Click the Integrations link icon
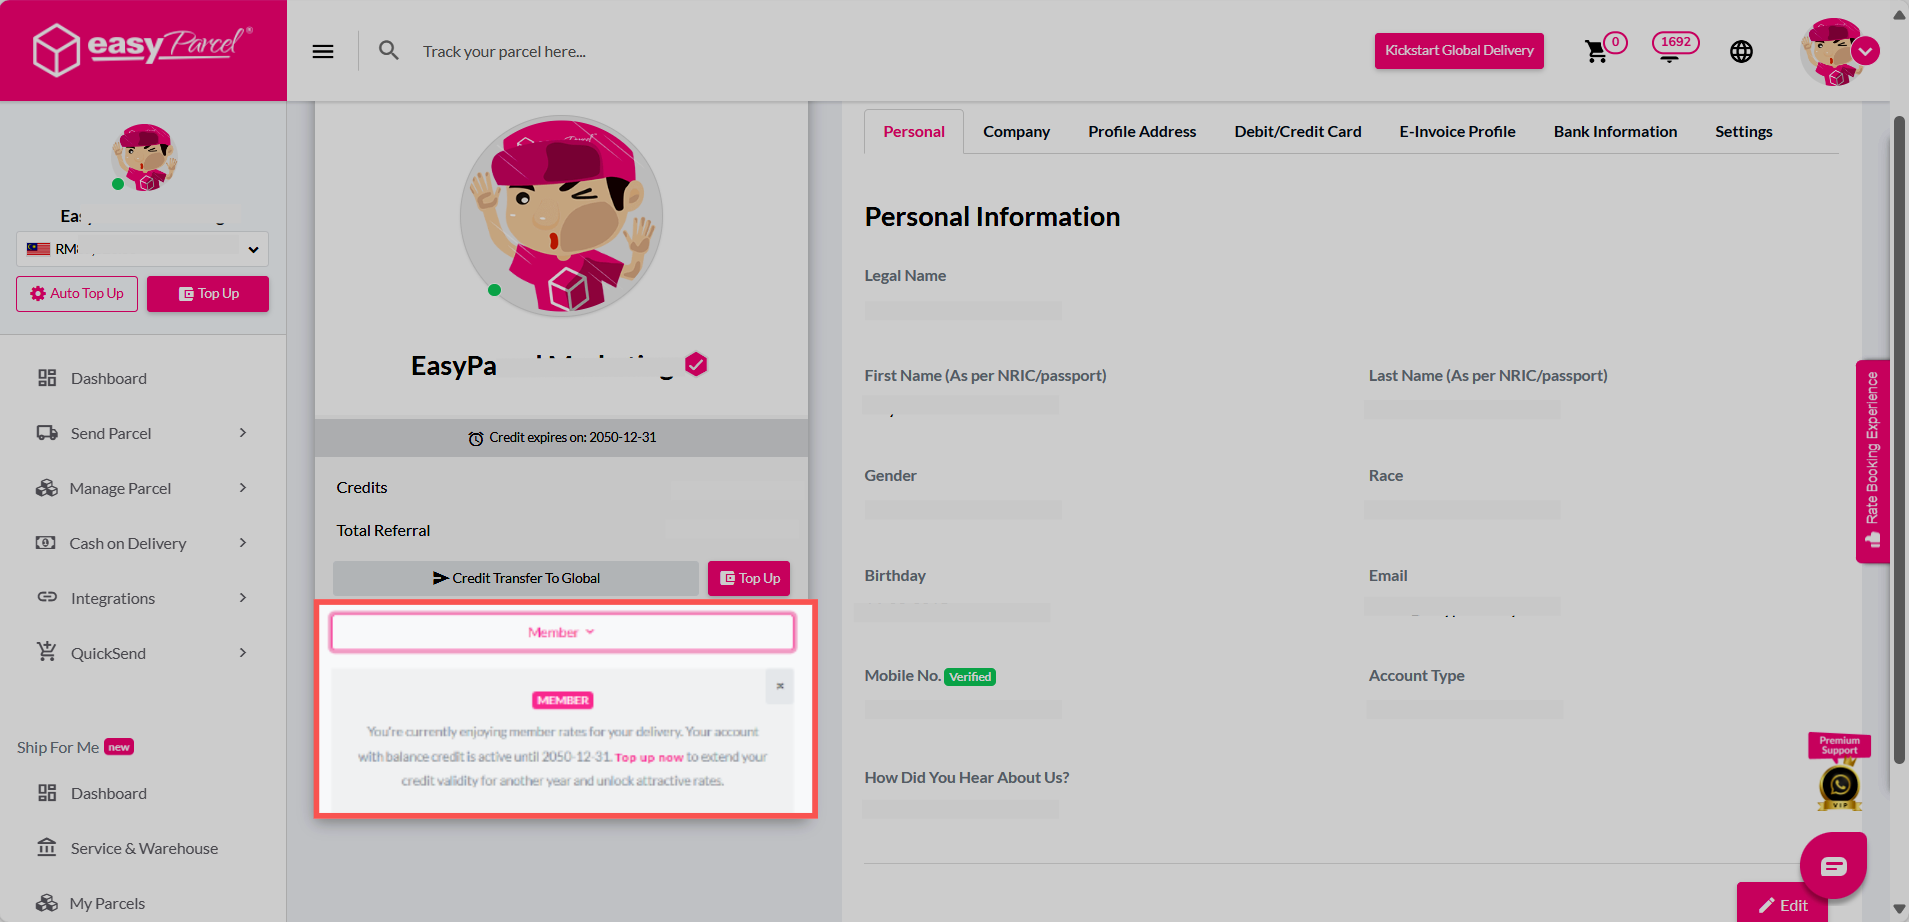Viewport: 1909px width, 922px height. [47, 597]
